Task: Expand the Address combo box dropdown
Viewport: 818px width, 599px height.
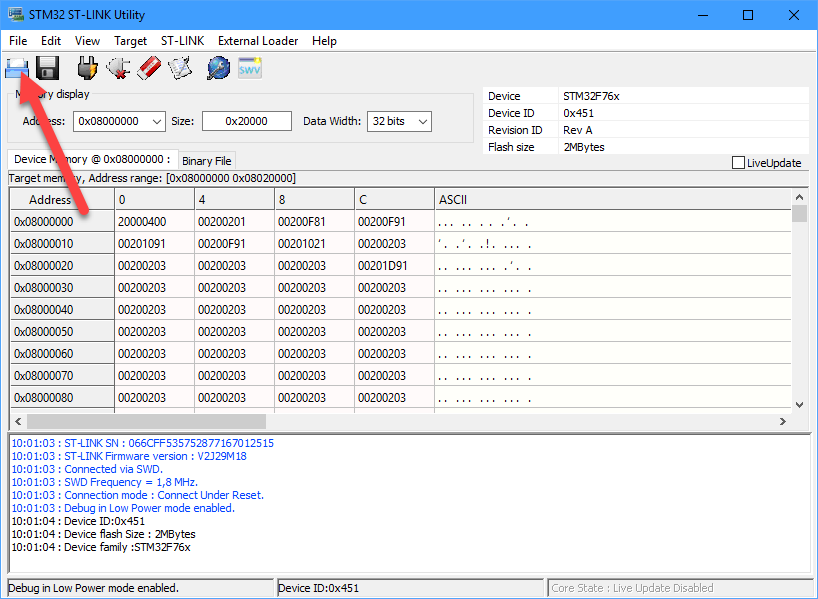Action: pyautogui.click(x=157, y=122)
